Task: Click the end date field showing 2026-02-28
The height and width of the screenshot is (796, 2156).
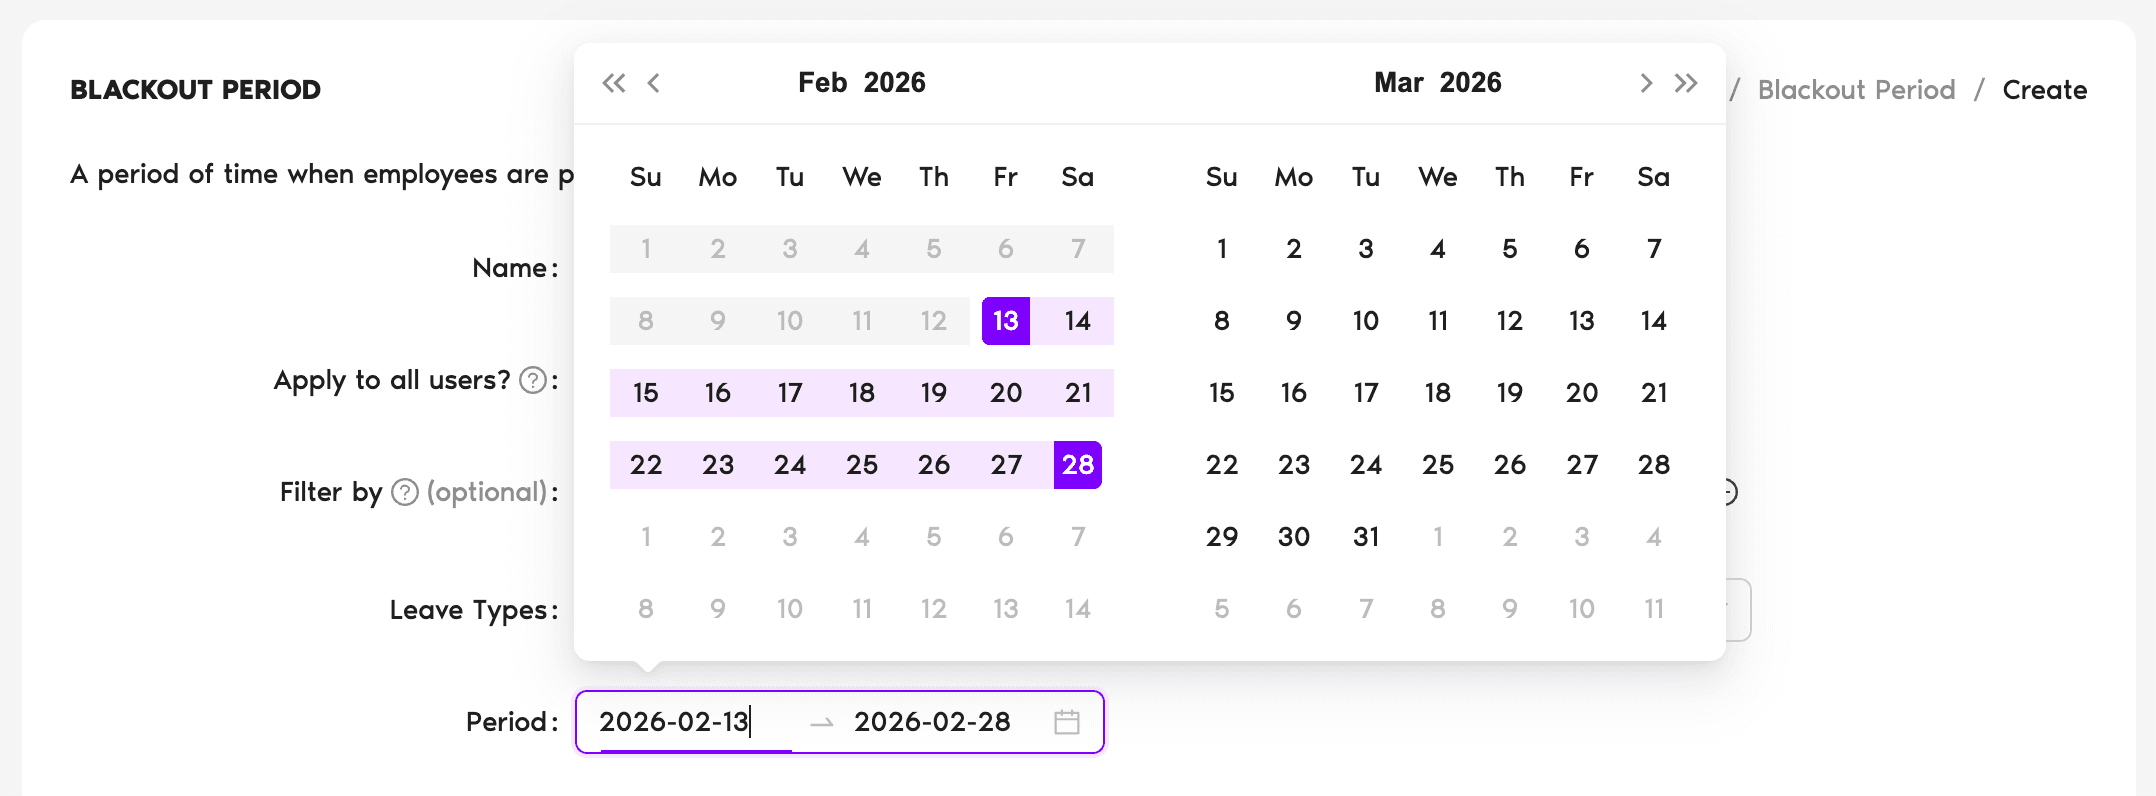Action: 932,721
